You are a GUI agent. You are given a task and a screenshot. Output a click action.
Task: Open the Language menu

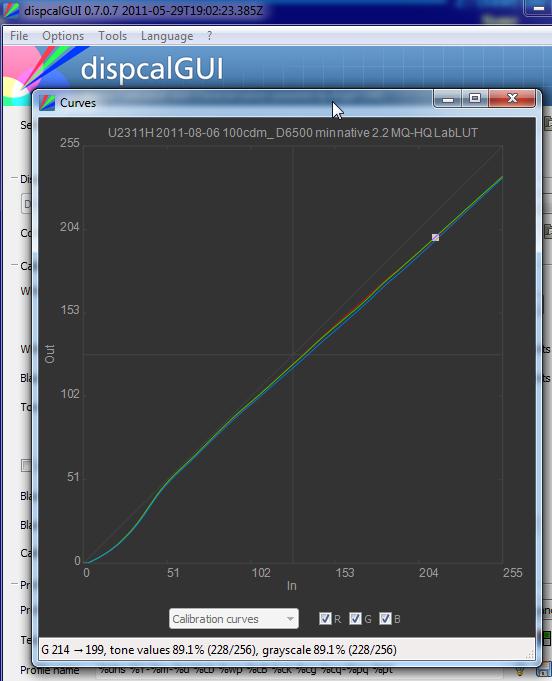pos(167,36)
